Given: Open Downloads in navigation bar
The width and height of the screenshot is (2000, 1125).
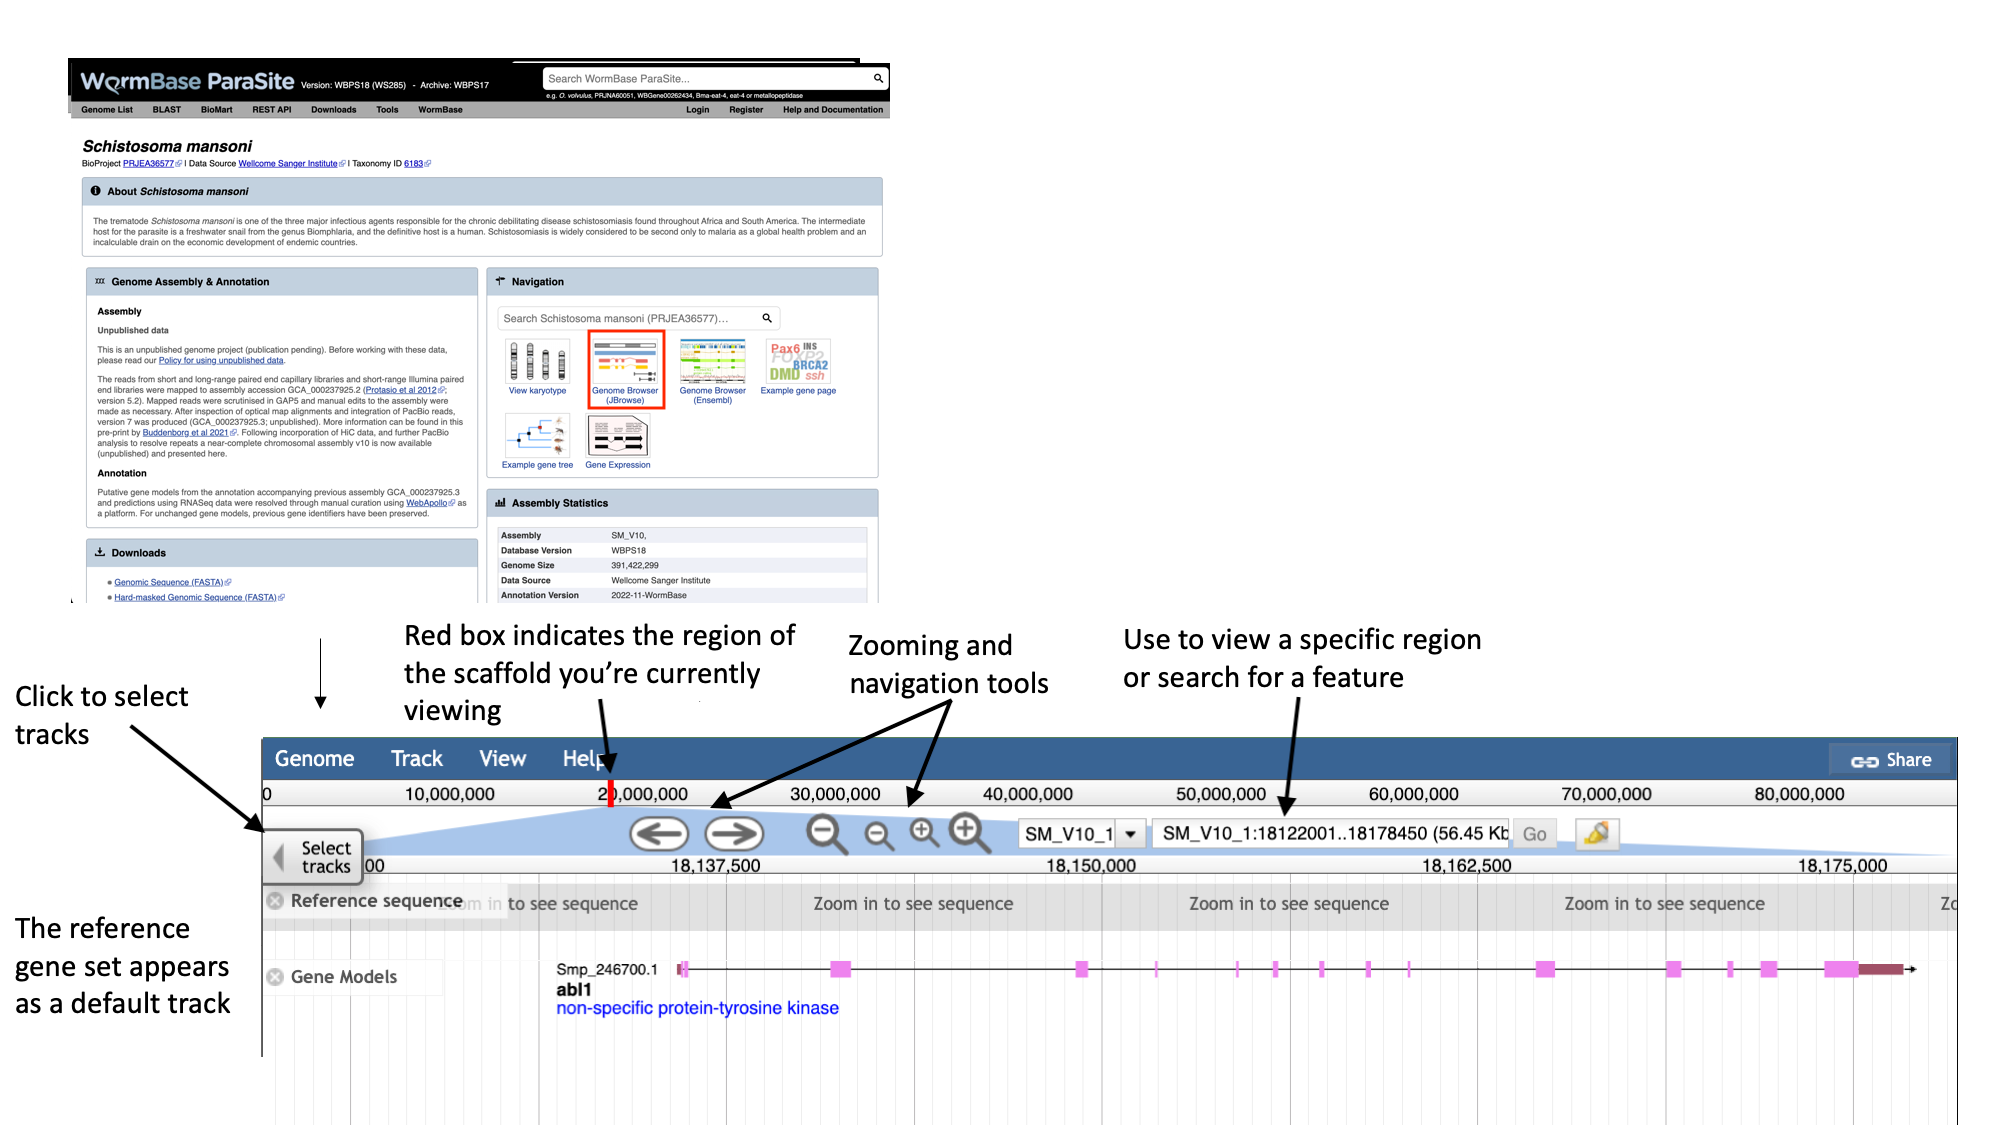Looking at the screenshot, I should coord(333,110).
